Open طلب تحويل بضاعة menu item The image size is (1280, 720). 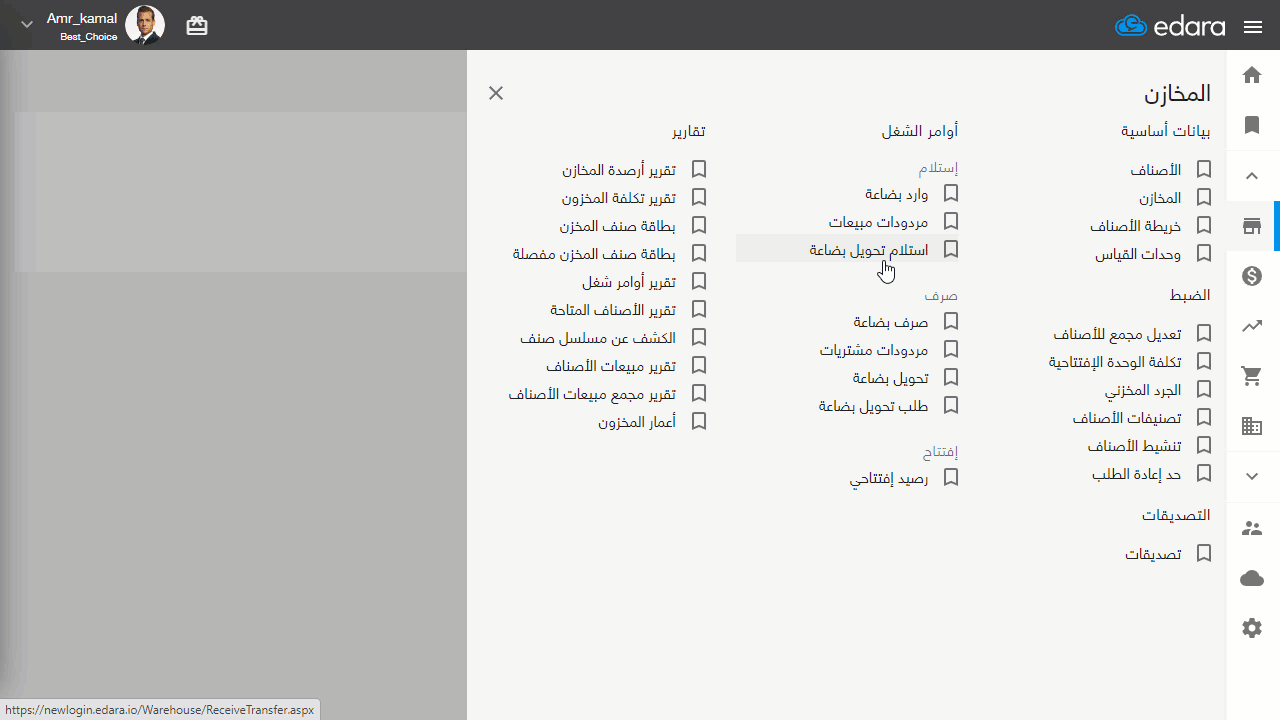(x=874, y=406)
